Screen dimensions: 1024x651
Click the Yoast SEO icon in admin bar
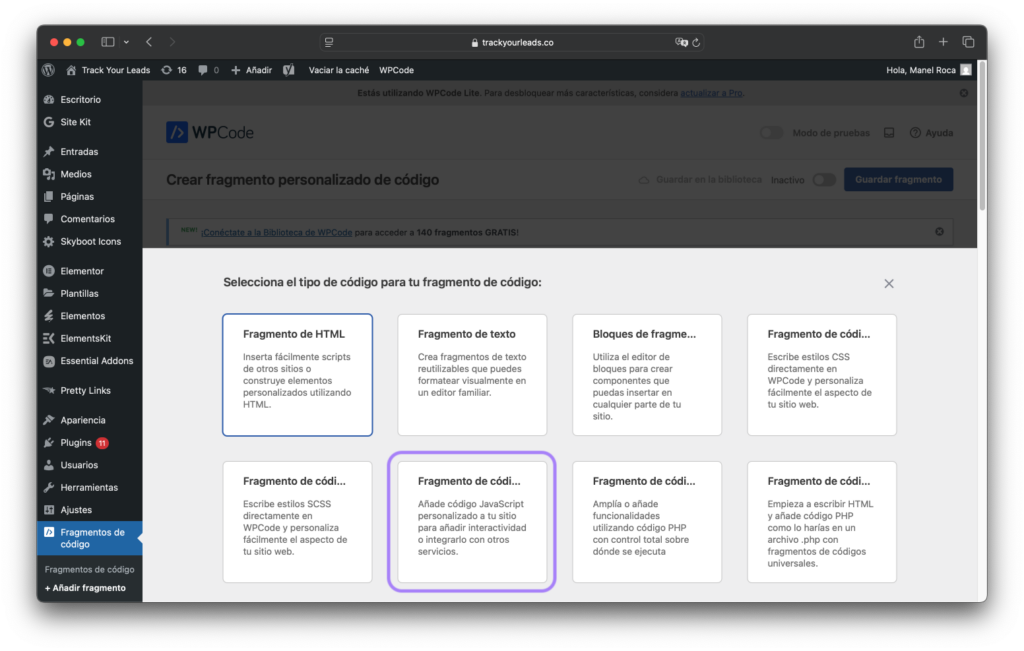289,70
